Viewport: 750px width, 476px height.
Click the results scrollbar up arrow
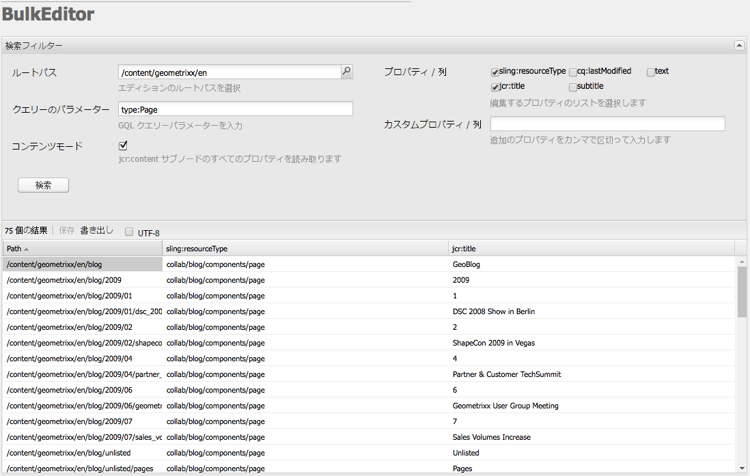point(742,262)
